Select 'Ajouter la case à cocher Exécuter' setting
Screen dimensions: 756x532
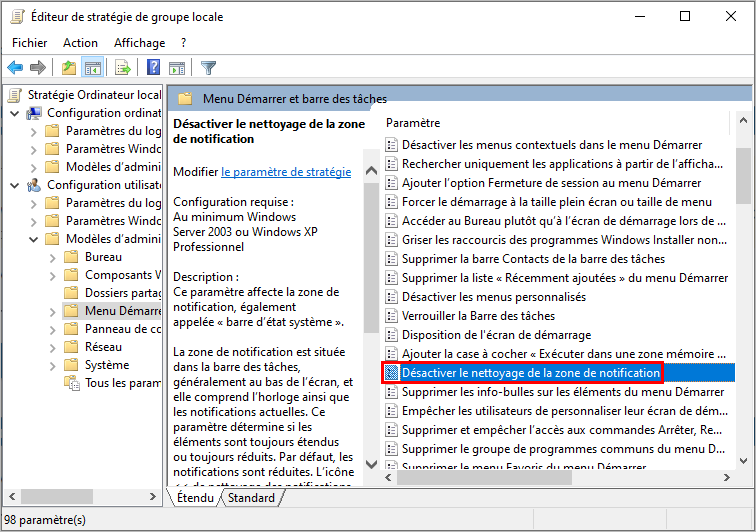click(563, 354)
